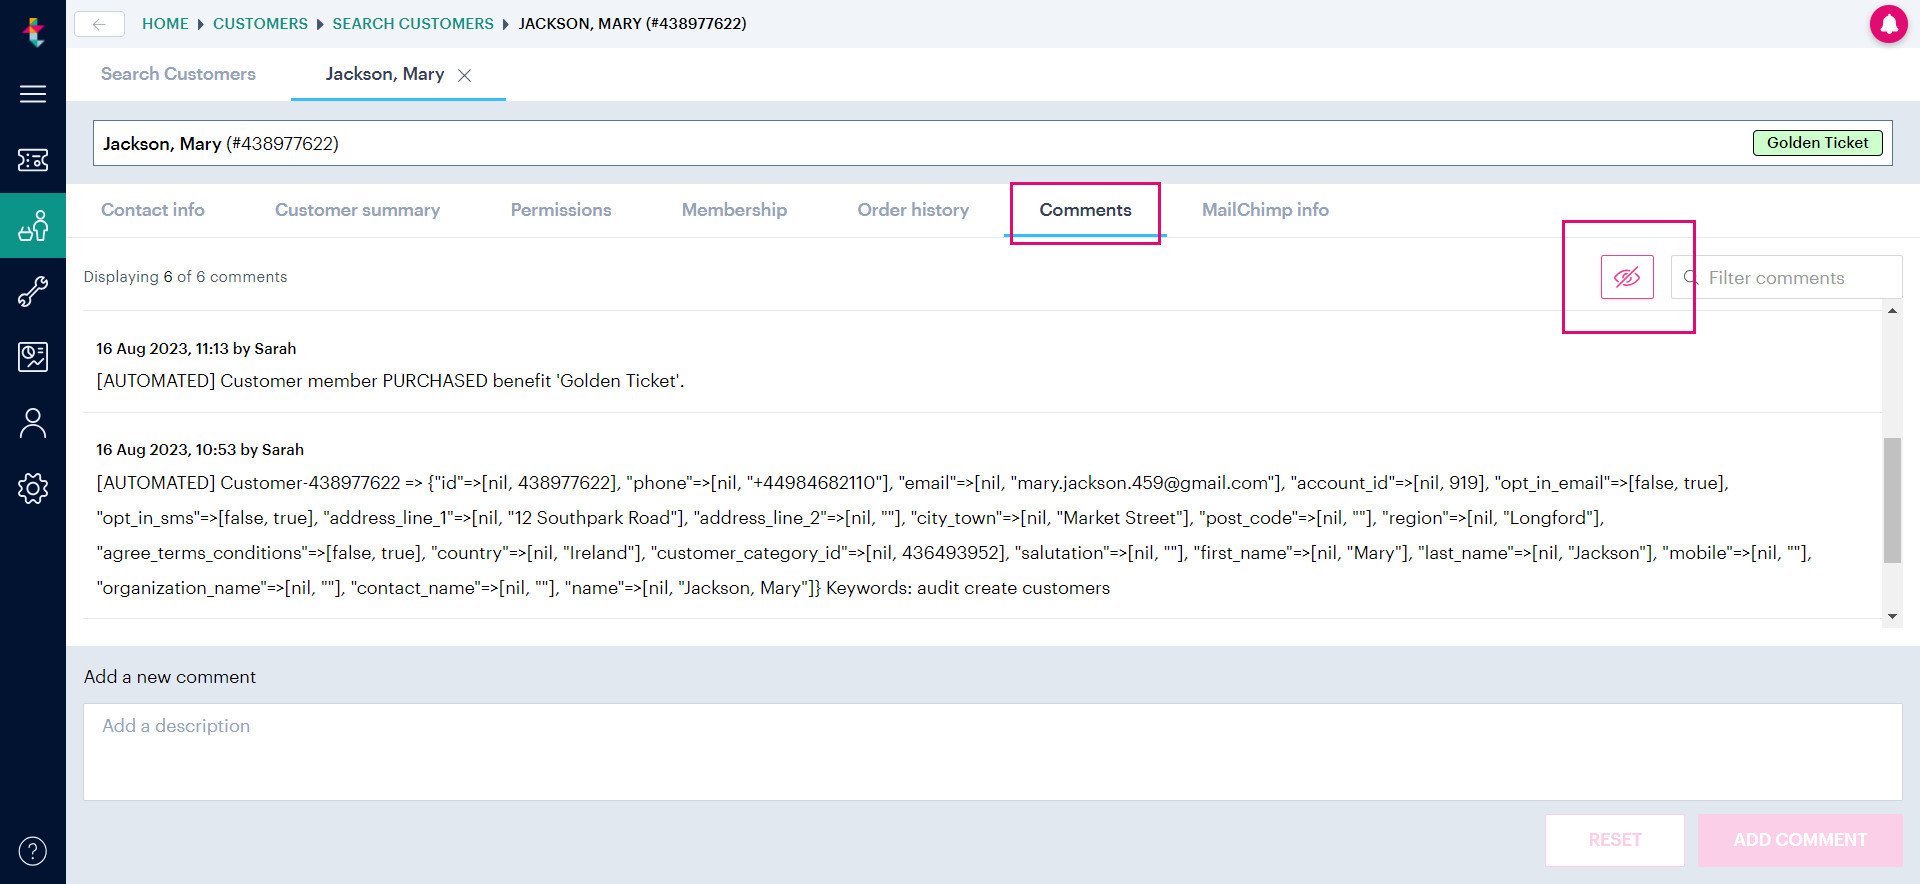The height and width of the screenshot is (884, 1920).
Task: Open the settings gear icon in the sidebar
Action: pyautogui.click(x=33, y=488)
